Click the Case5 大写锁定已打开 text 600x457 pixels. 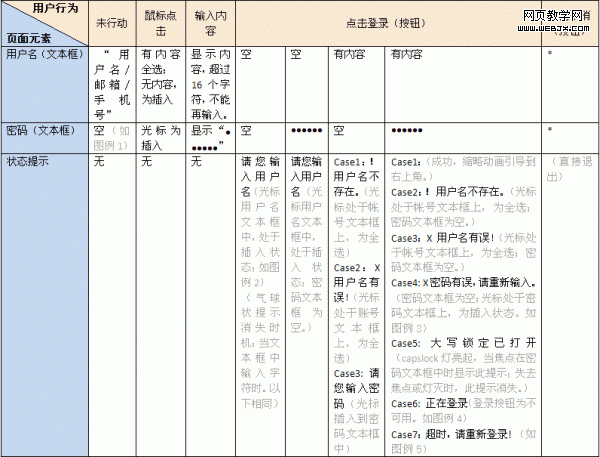point(467,341)
